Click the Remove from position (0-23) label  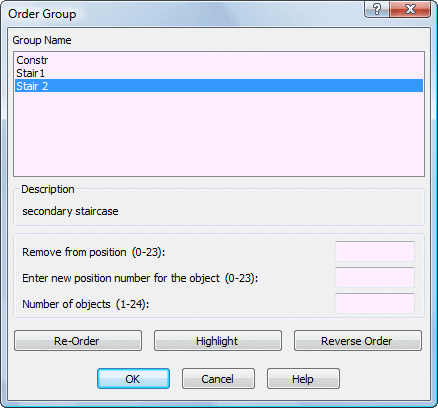[x=94, y=252]
